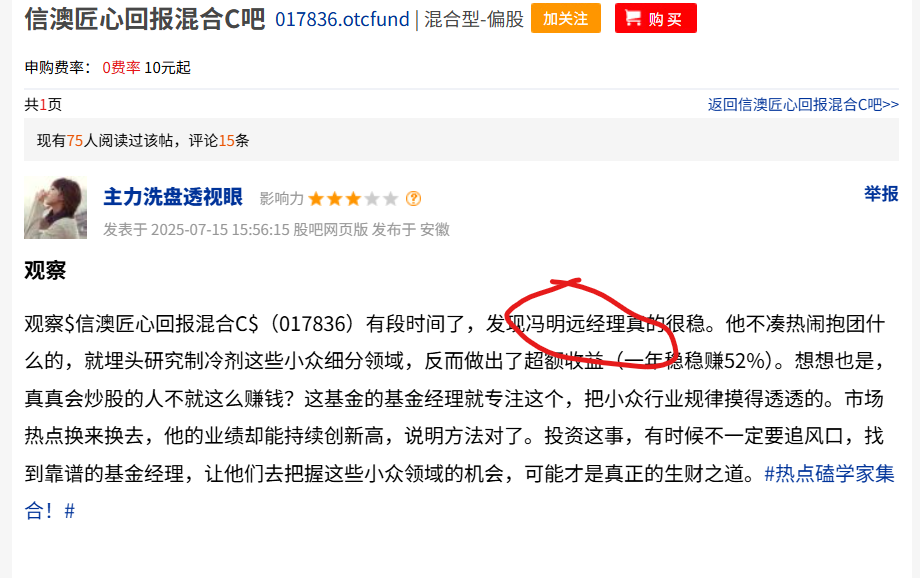Click the red 0费率 link
920x578 pixels.
pos(121,67)
